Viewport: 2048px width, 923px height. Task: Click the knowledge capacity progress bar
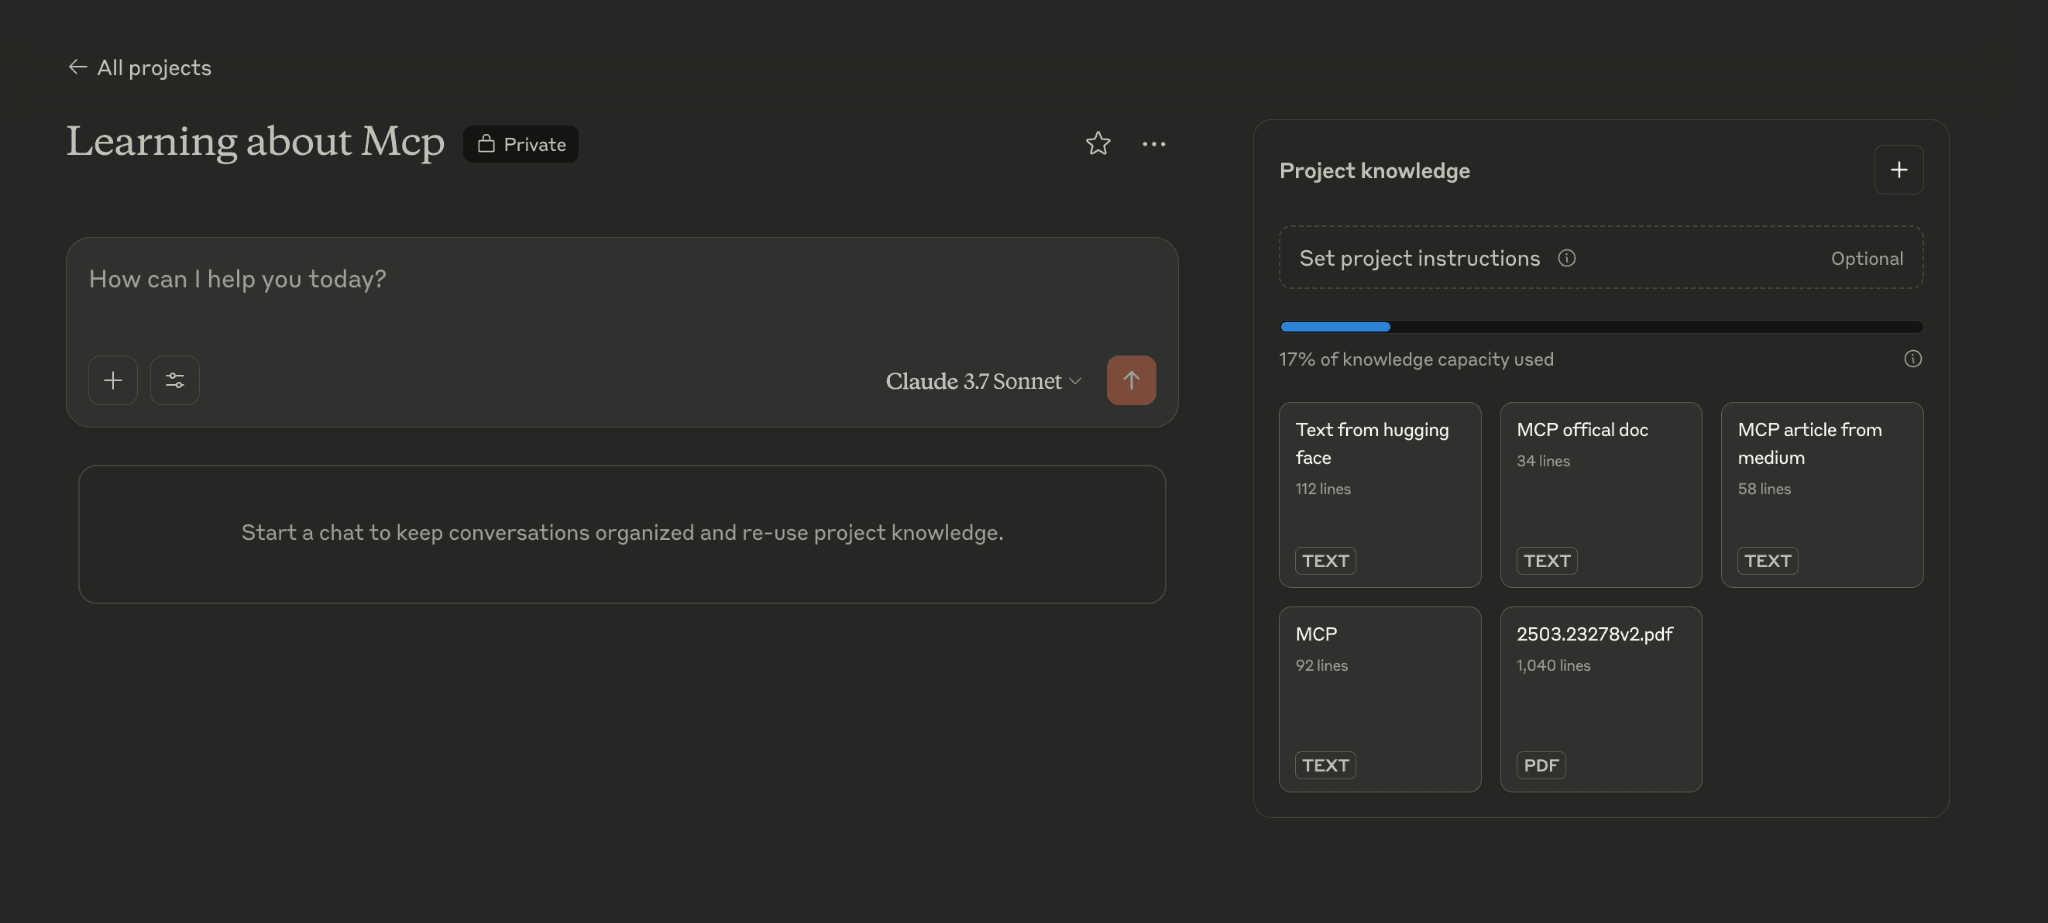1600,327
